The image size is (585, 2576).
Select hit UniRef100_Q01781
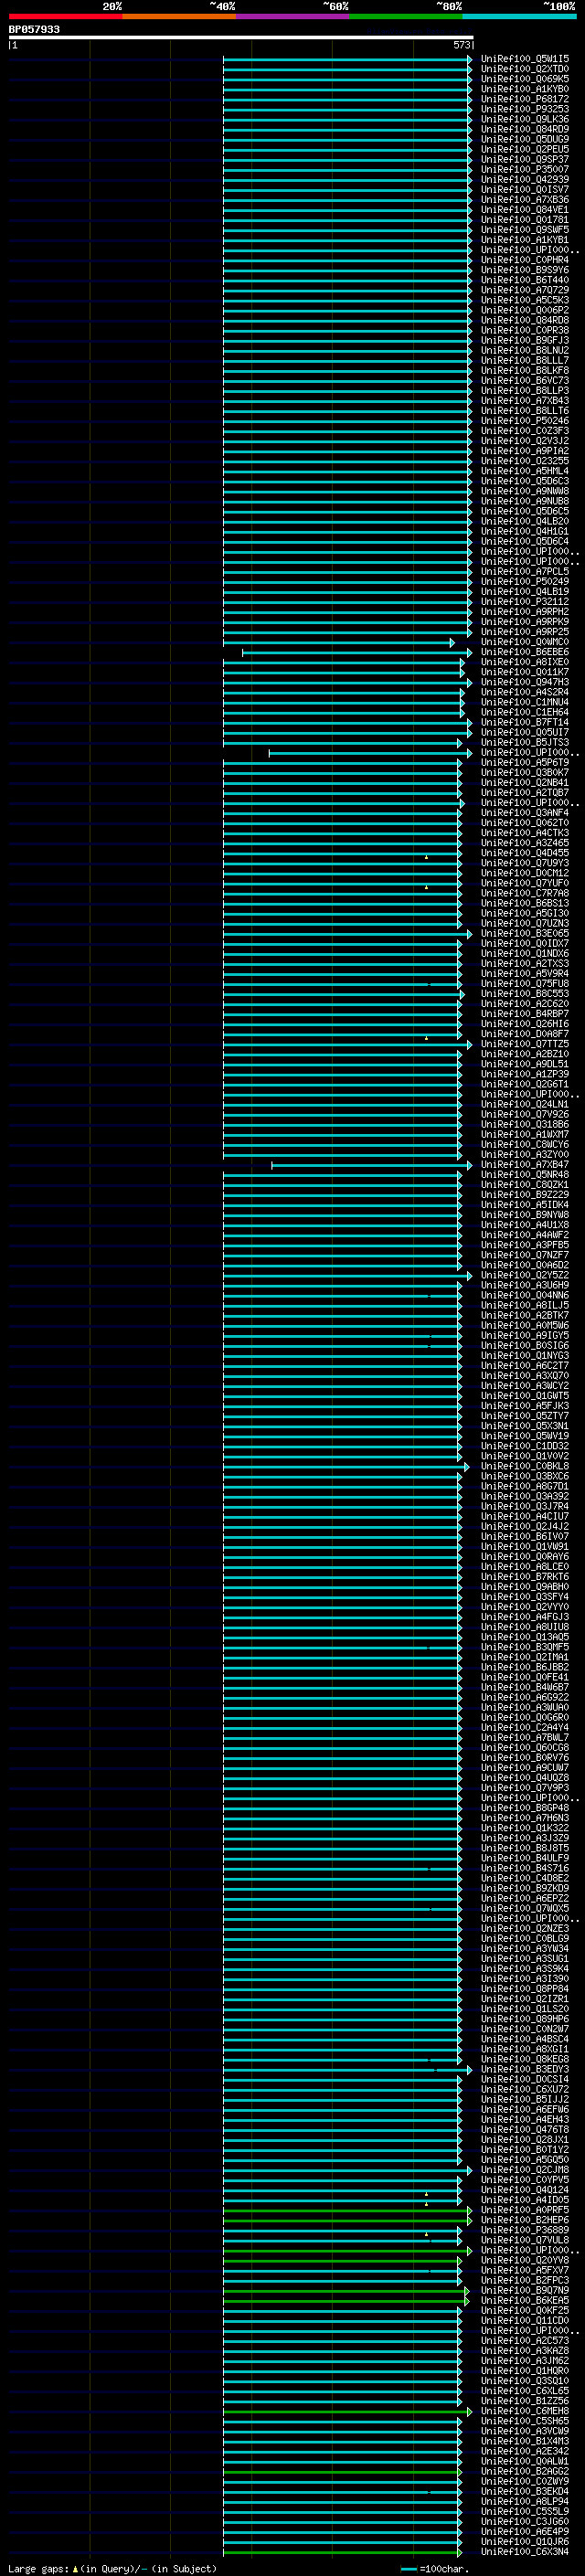[525, 219]
